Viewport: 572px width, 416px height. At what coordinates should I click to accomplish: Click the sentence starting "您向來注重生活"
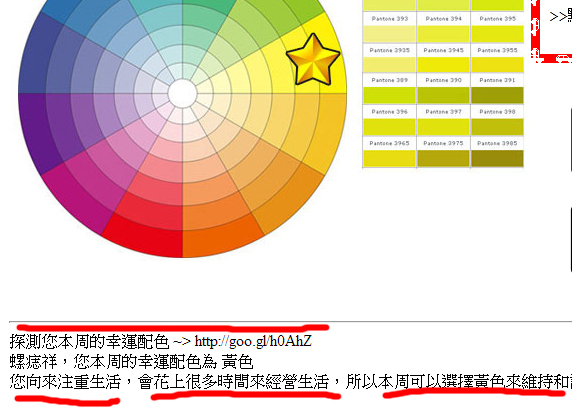click(291, 382)
